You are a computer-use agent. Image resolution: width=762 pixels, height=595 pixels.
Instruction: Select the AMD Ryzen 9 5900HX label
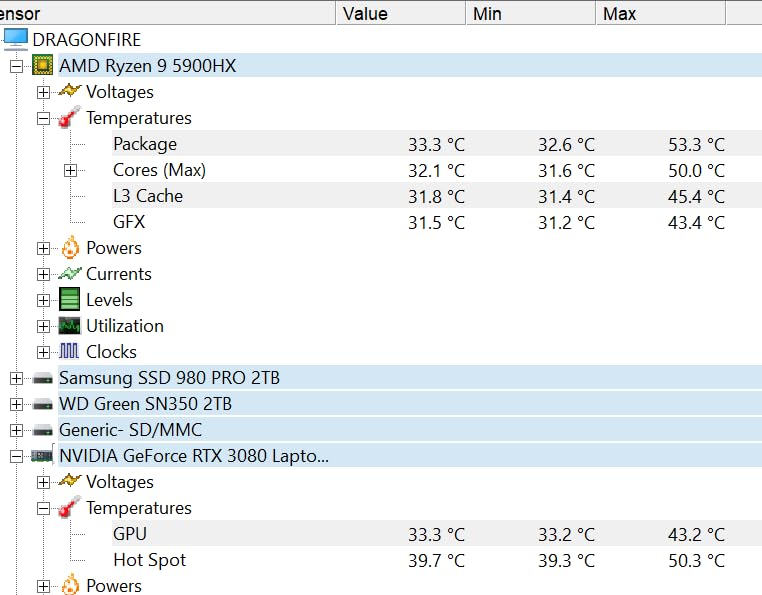[x=147, y=66]
